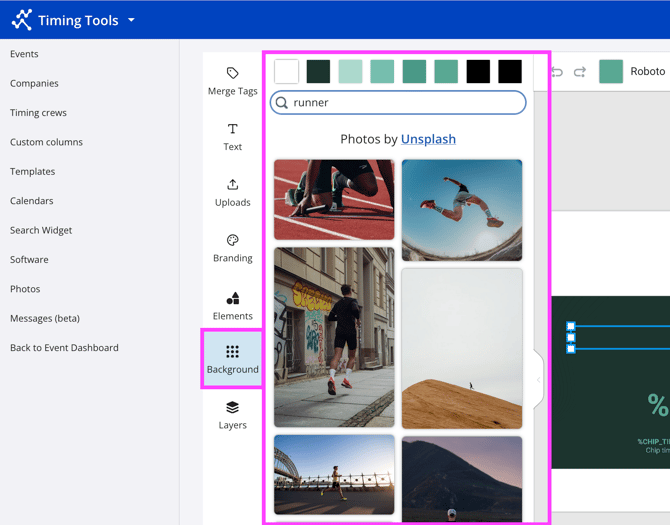Select the Text tool

(232, 137)
